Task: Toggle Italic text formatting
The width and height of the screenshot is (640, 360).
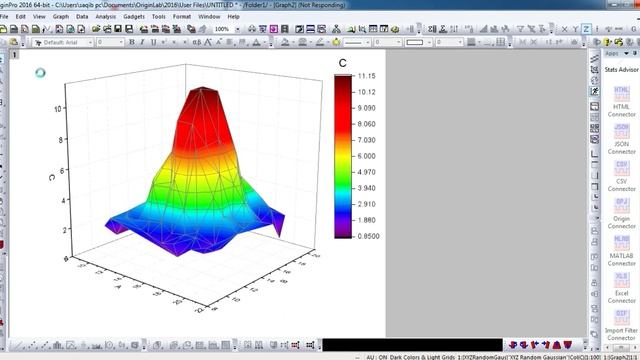Action: [142, 42]
